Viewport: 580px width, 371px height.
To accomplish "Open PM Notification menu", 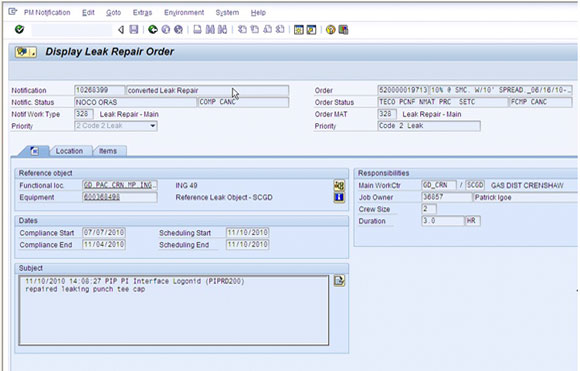I will [47, 13].
